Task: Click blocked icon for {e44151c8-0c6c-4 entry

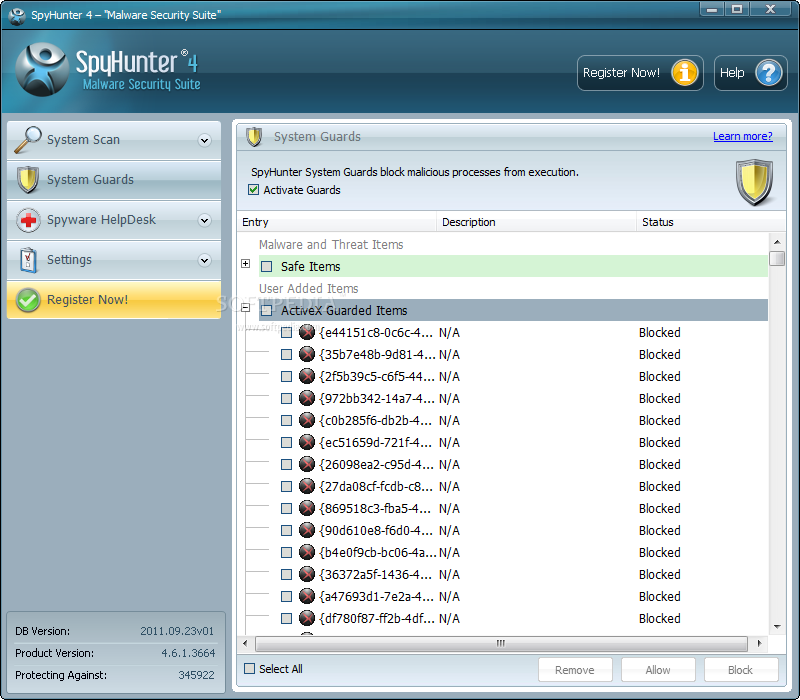Action: [307, 333]
